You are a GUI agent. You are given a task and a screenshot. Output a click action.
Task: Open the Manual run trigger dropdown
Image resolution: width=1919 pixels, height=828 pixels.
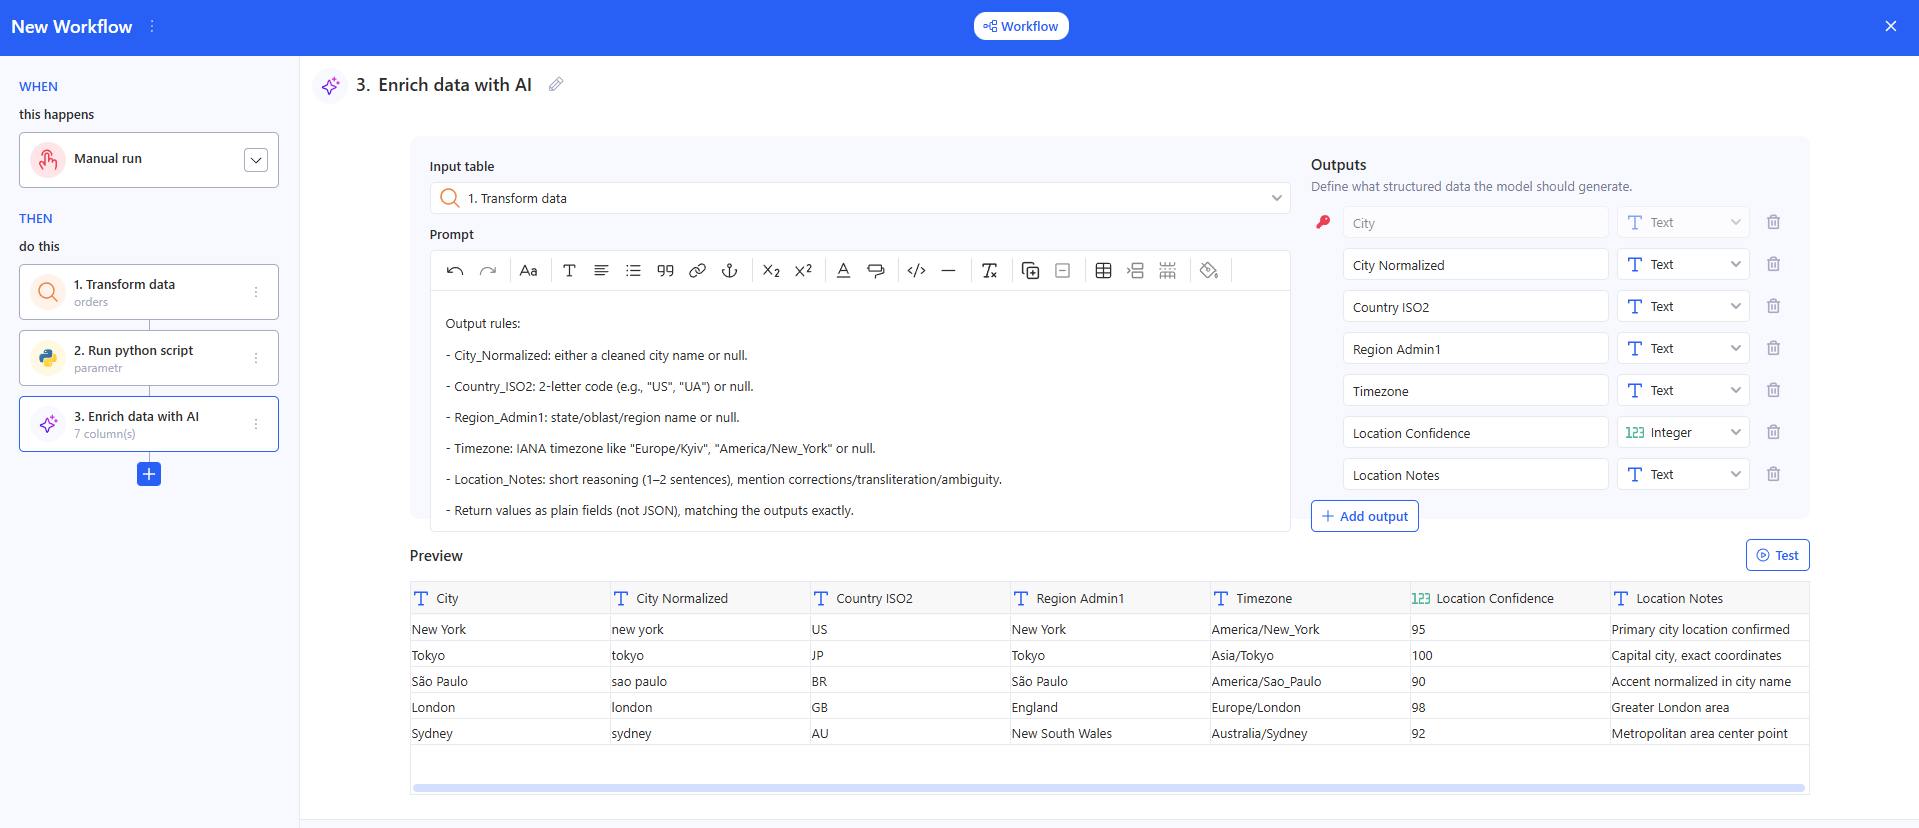coord(256,160)
